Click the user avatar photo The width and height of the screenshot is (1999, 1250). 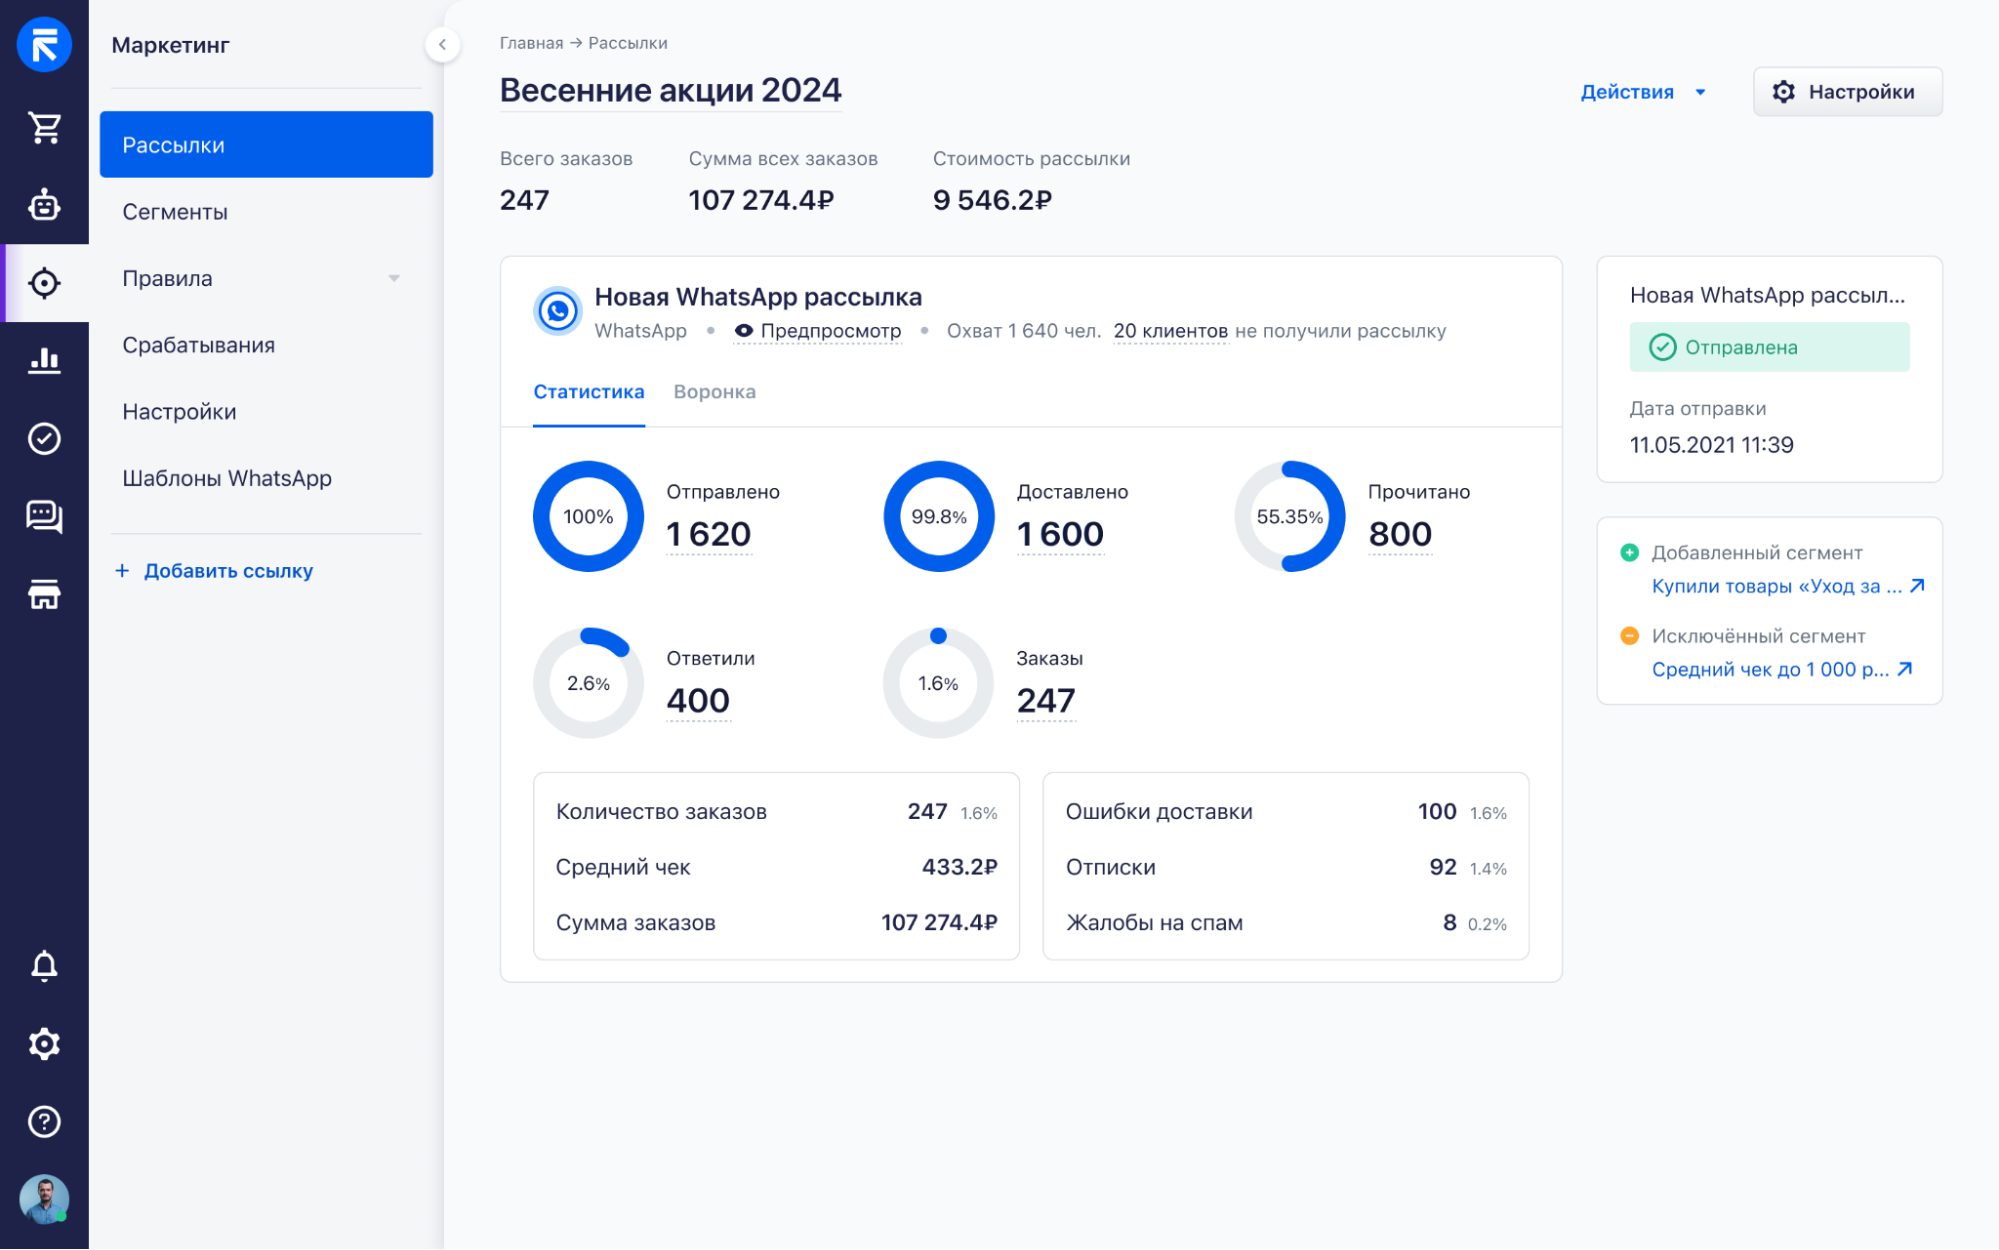44,1198
